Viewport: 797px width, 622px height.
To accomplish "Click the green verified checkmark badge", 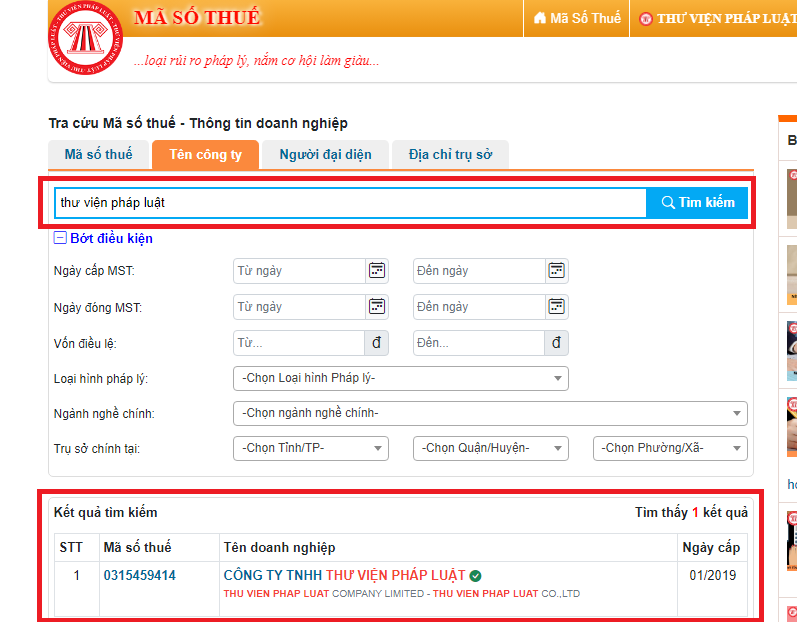I will 475,576.
